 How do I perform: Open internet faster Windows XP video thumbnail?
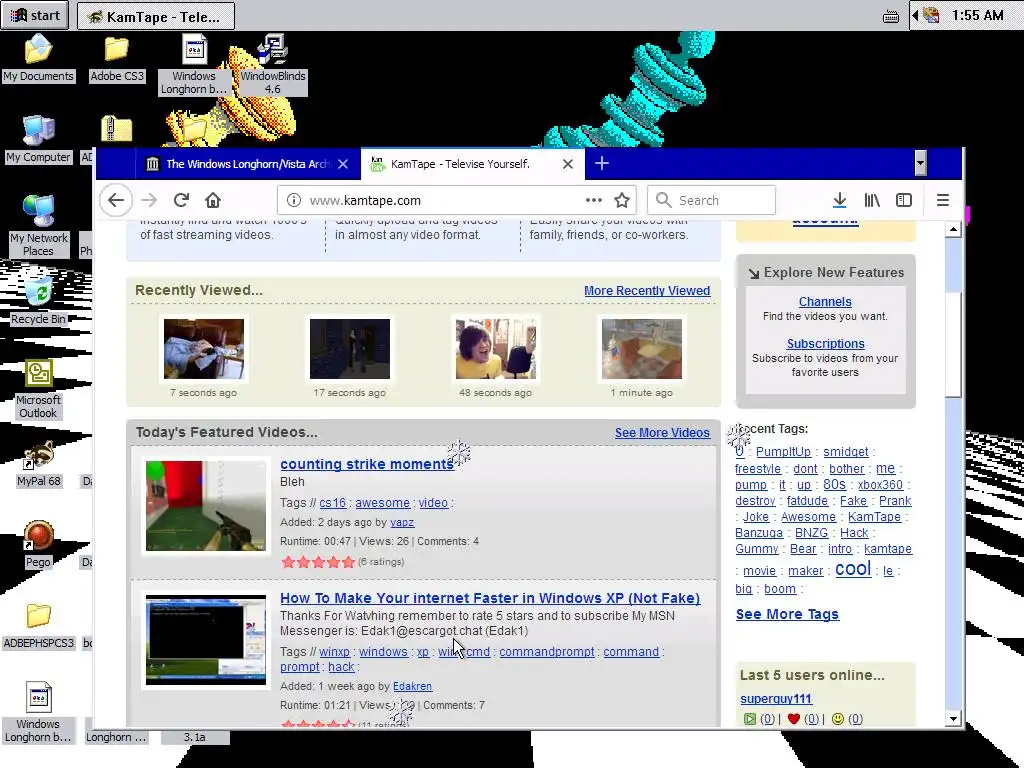click(x=206, y=639)
